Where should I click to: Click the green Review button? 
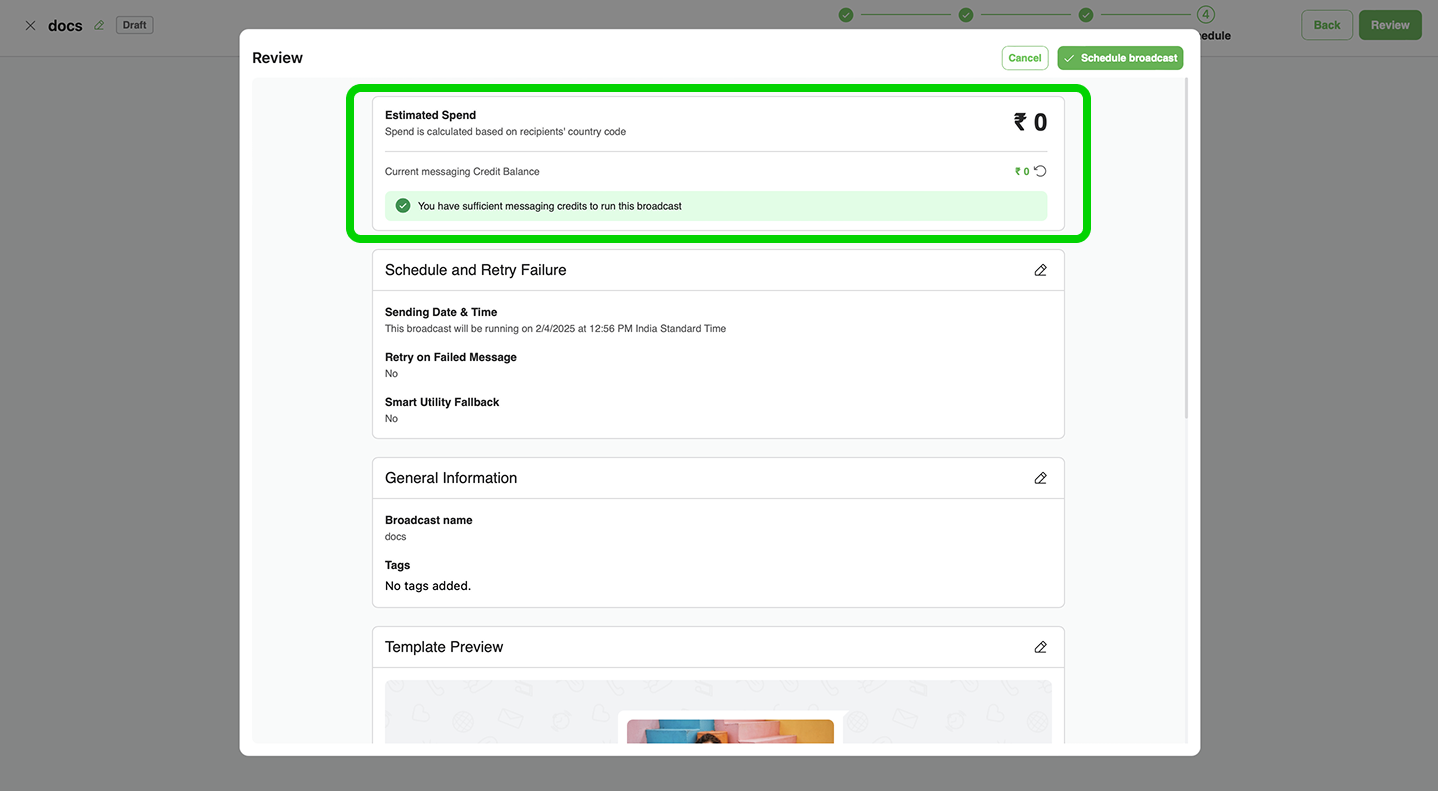(x=1389, y=25)
